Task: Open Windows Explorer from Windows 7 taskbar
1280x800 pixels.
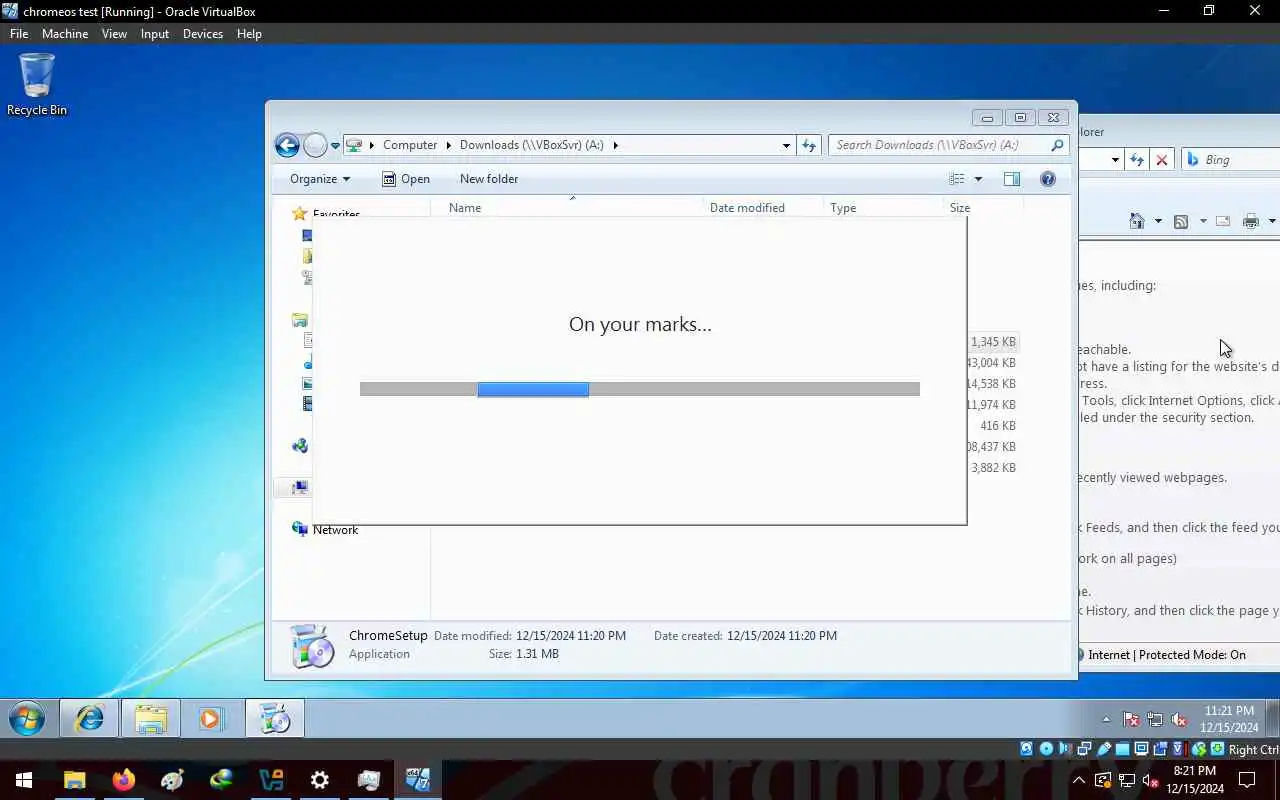Action: 151,718
